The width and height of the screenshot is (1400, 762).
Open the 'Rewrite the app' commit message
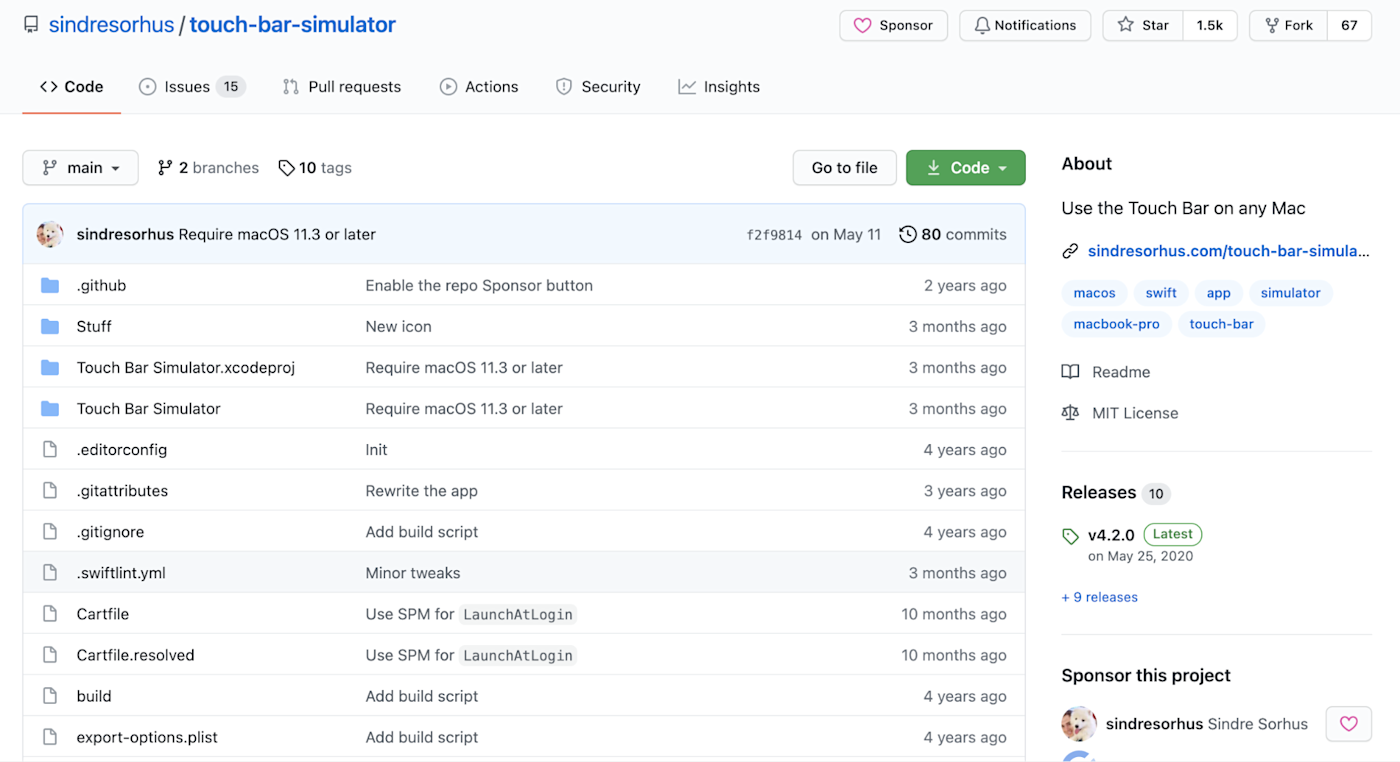[421, 491]
